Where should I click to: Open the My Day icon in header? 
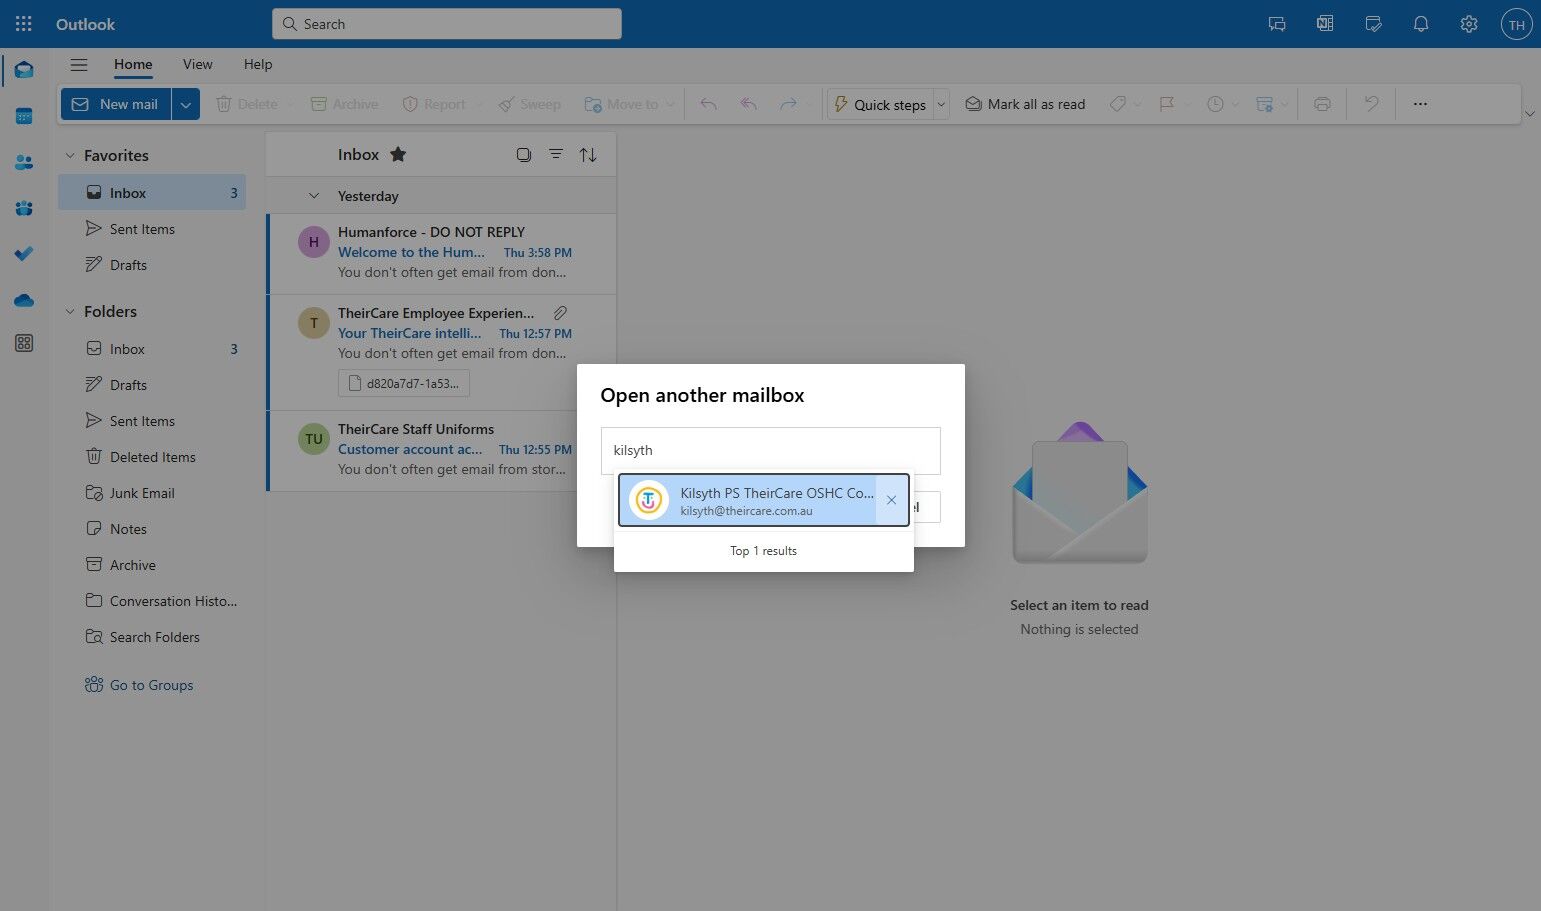click(x=1373, y=24)
